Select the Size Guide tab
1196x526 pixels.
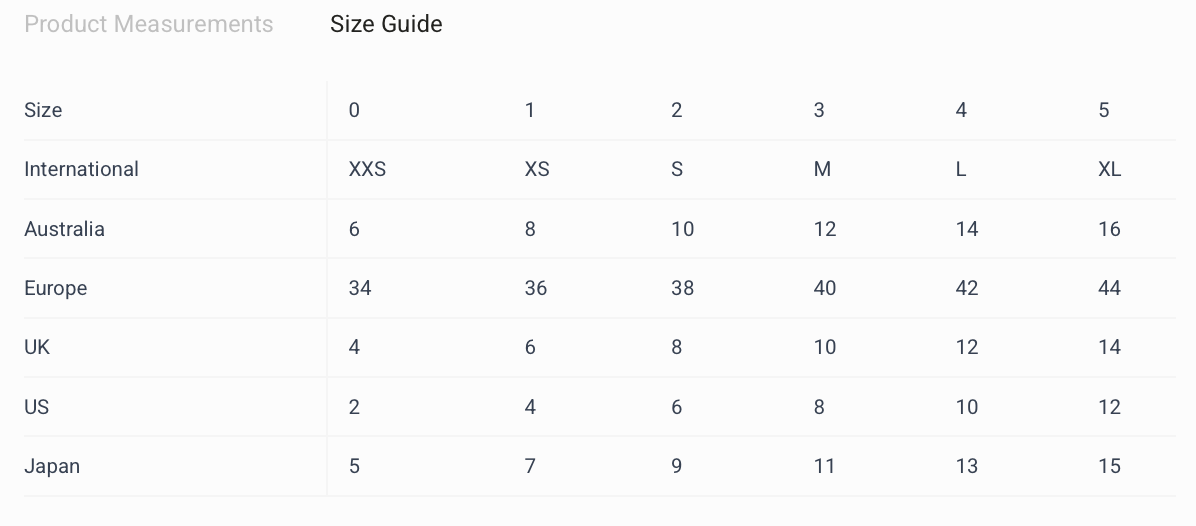[x=386, y=24]
